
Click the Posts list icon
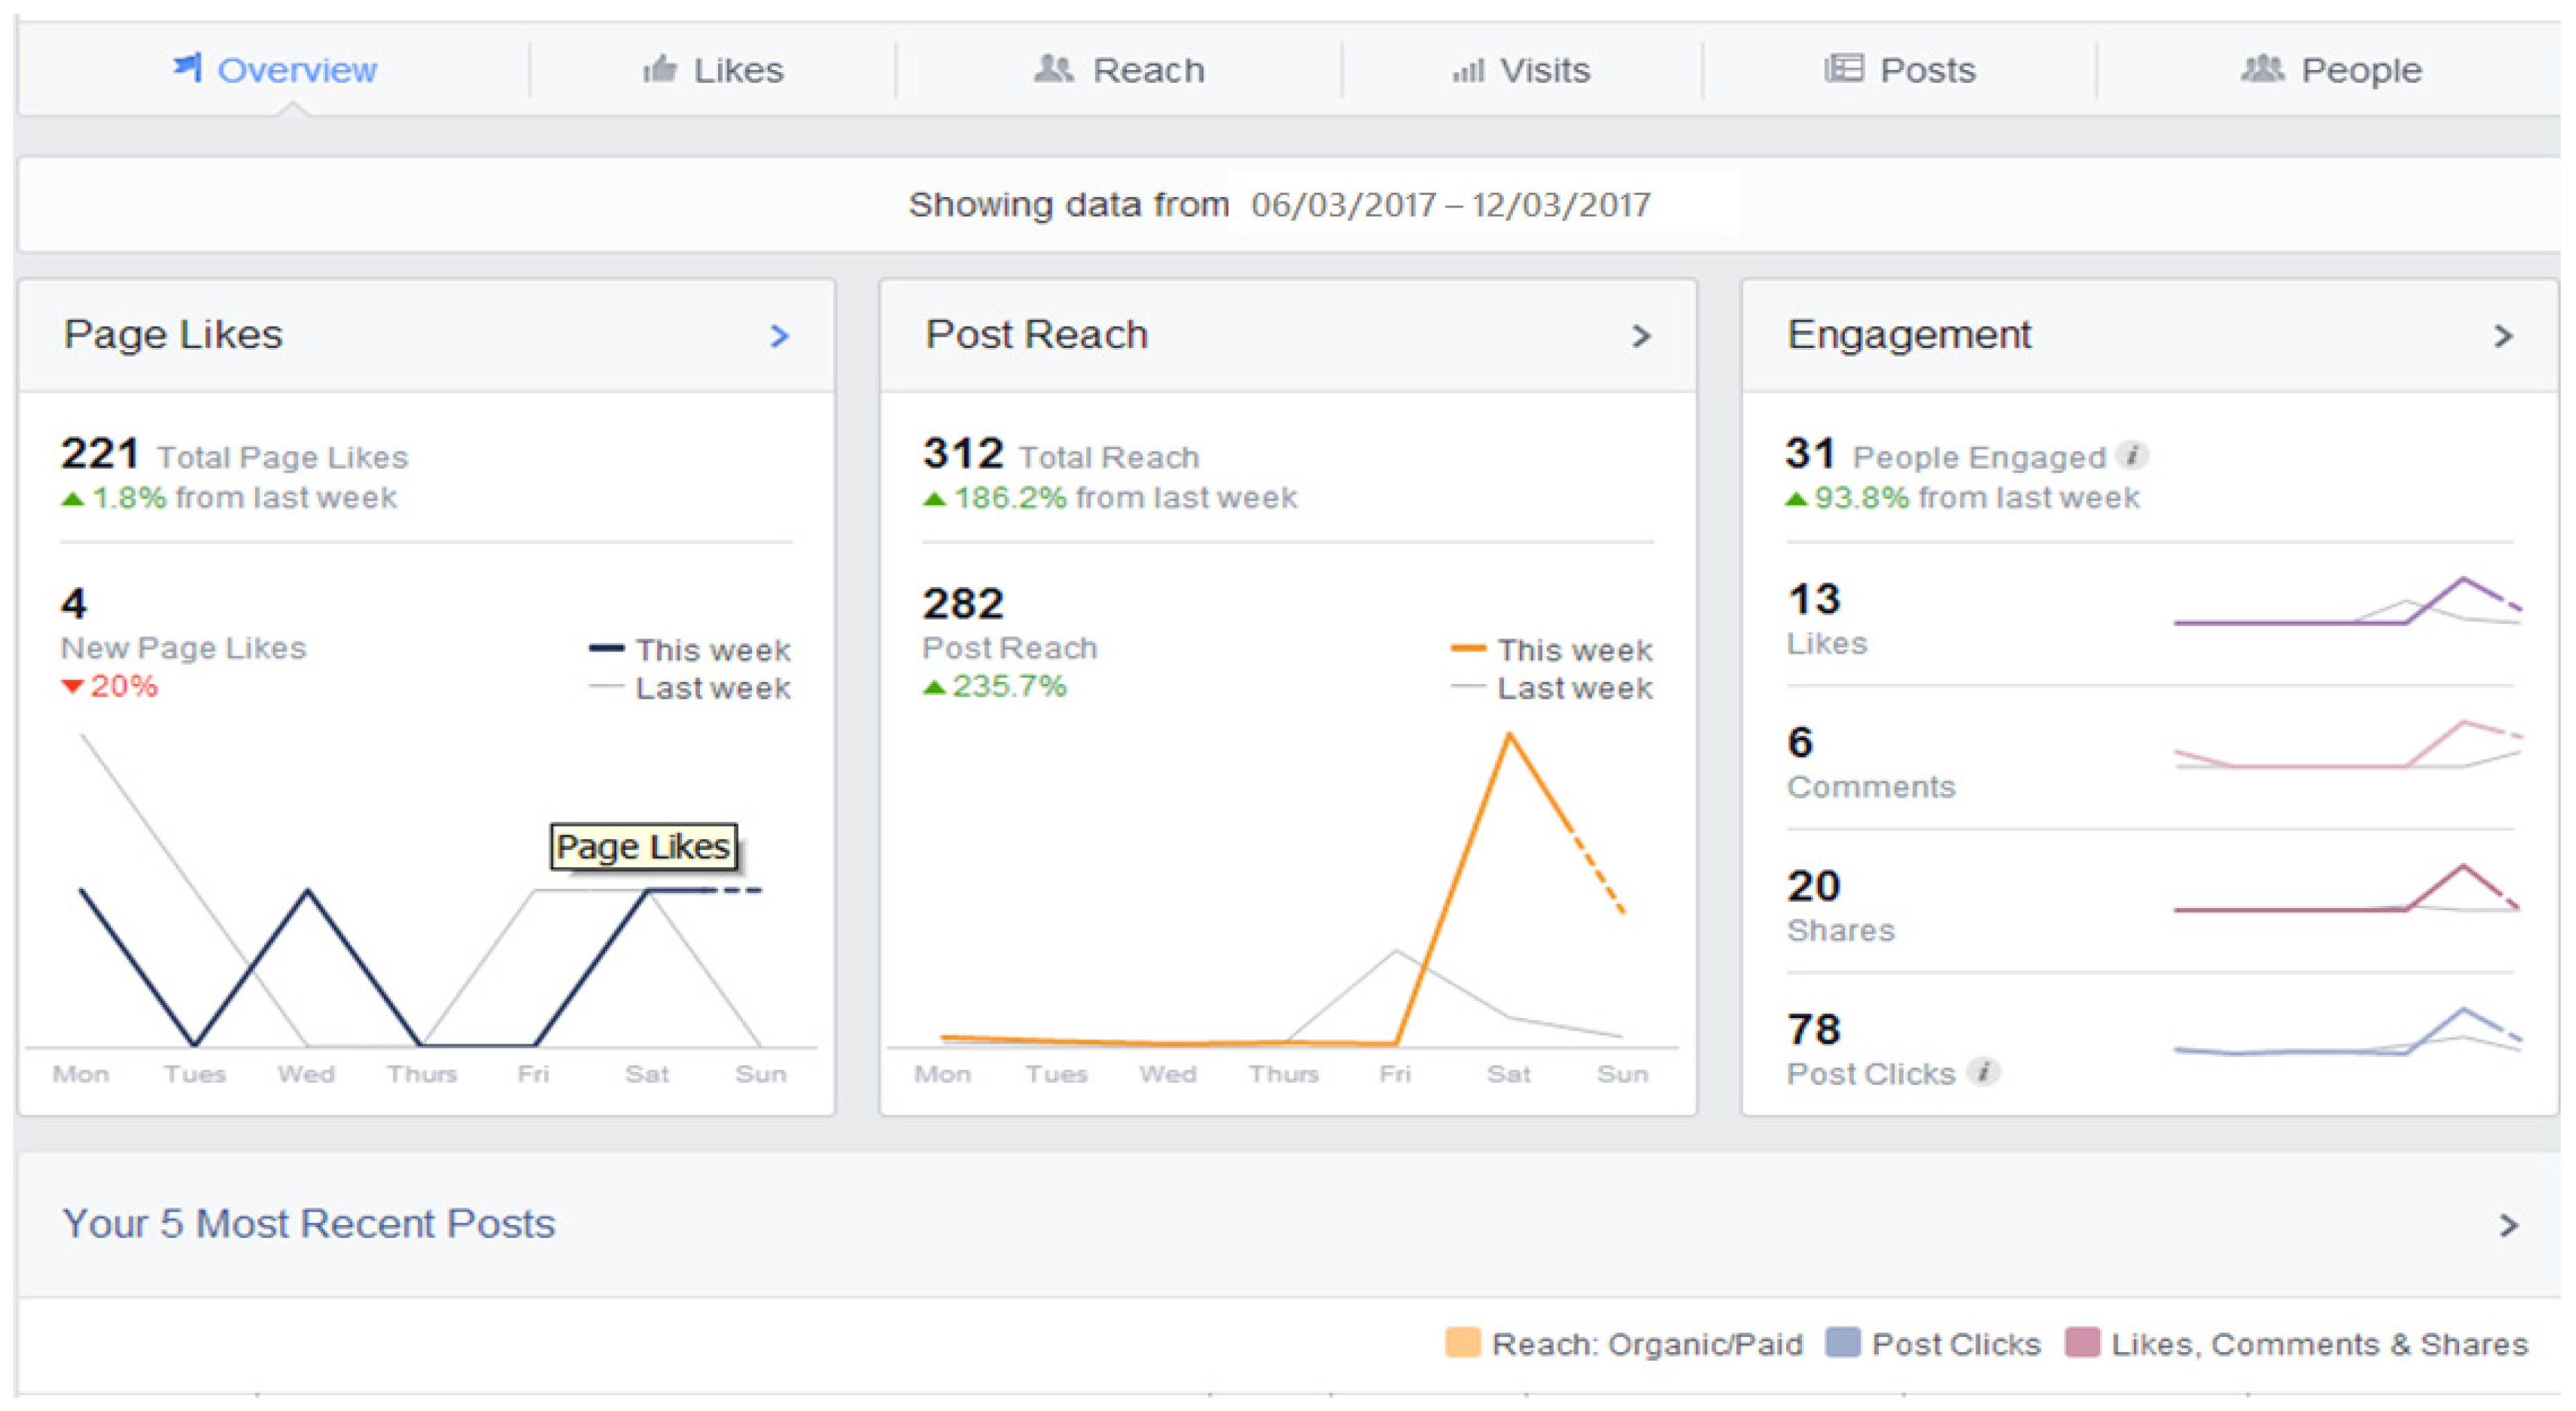[1843, 69]
